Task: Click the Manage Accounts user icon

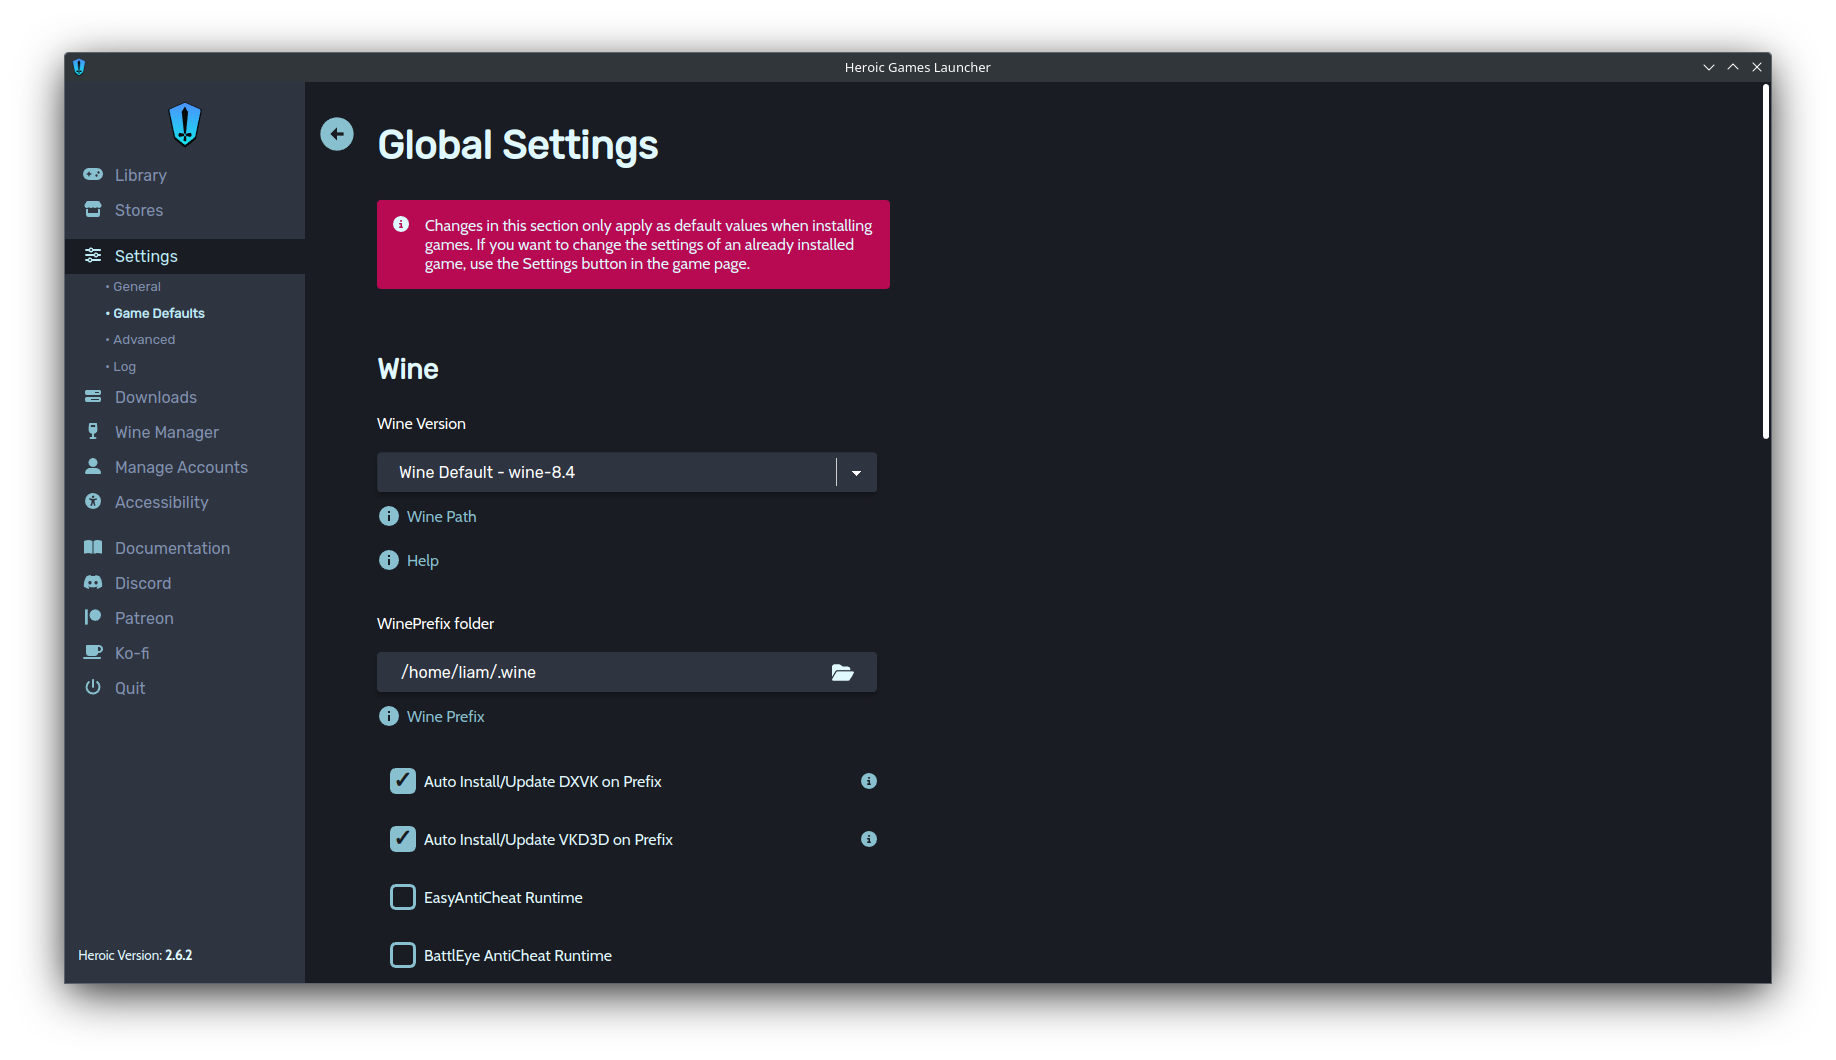Action: point(93,466)
